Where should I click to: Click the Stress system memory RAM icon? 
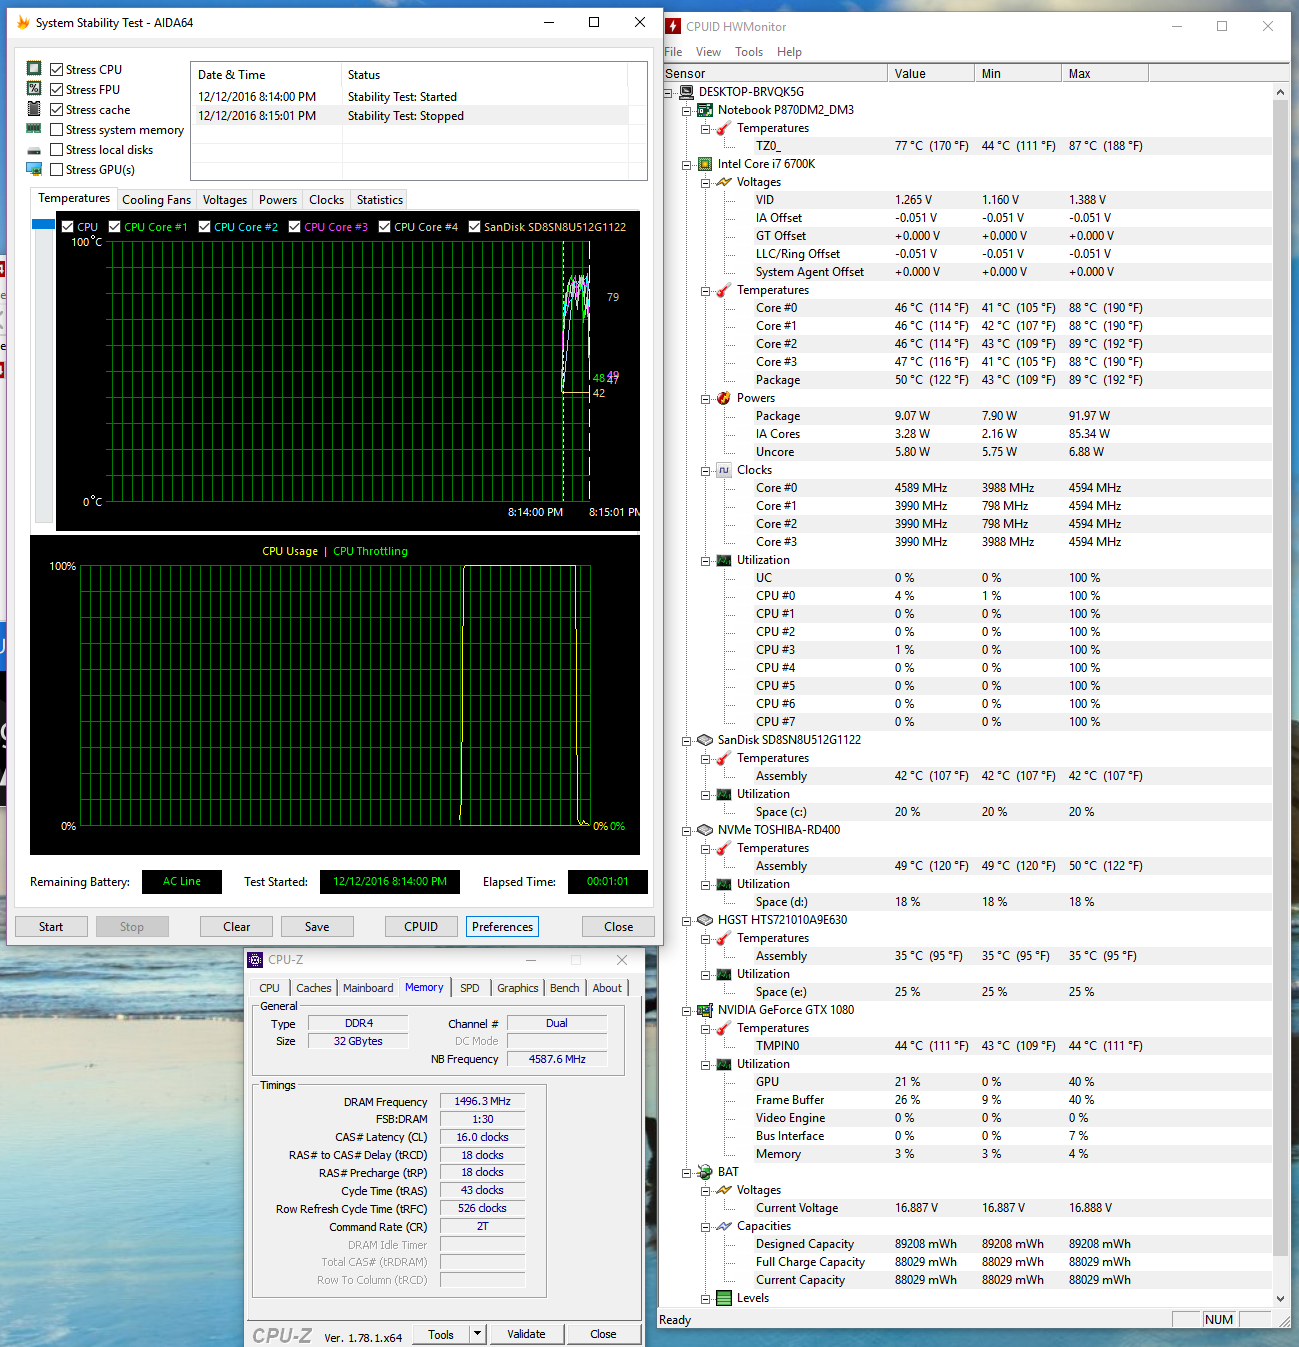tap(34, 129)
